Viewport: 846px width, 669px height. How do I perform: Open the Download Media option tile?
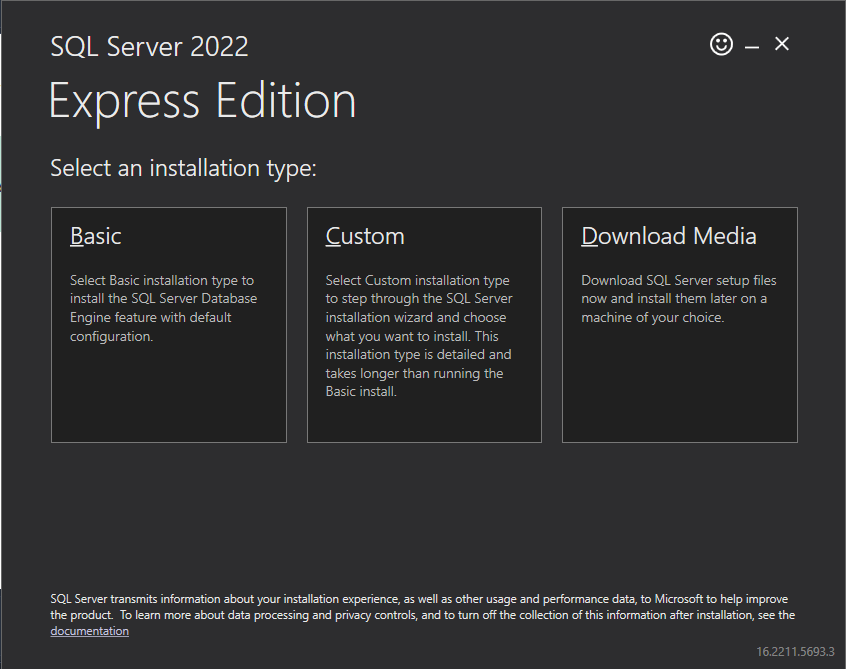(x=679, y=324)
